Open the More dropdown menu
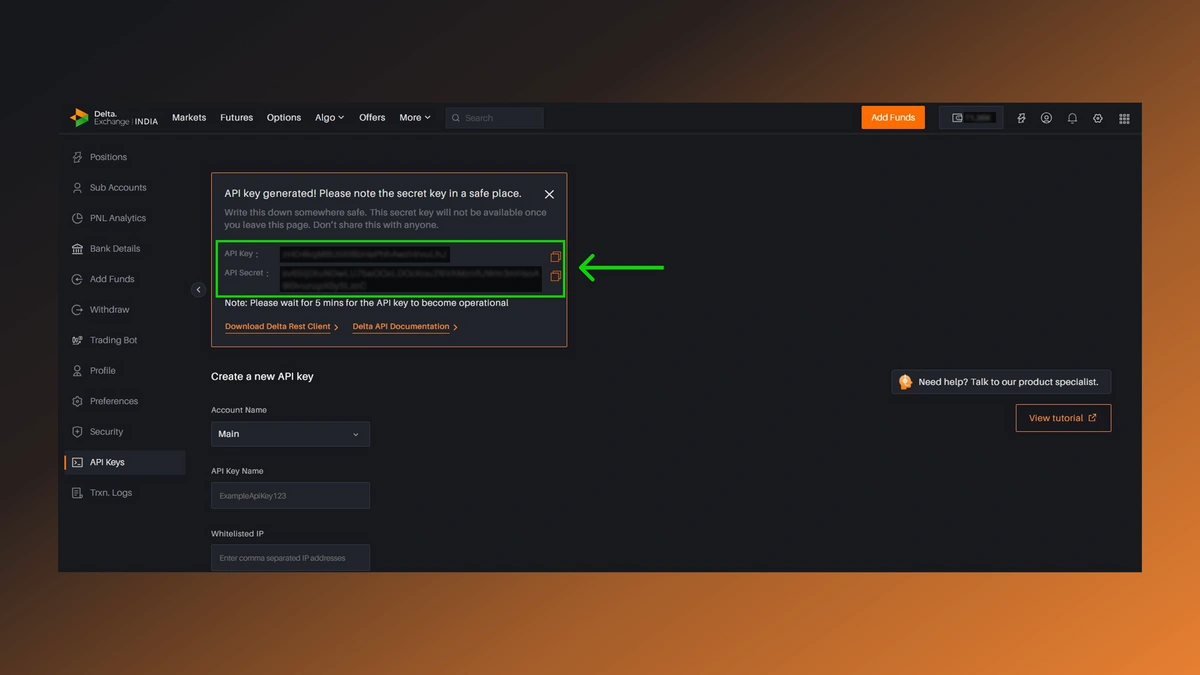This screenshot has width=1200, height=675. pyautogui.click(x=415, y=118)
